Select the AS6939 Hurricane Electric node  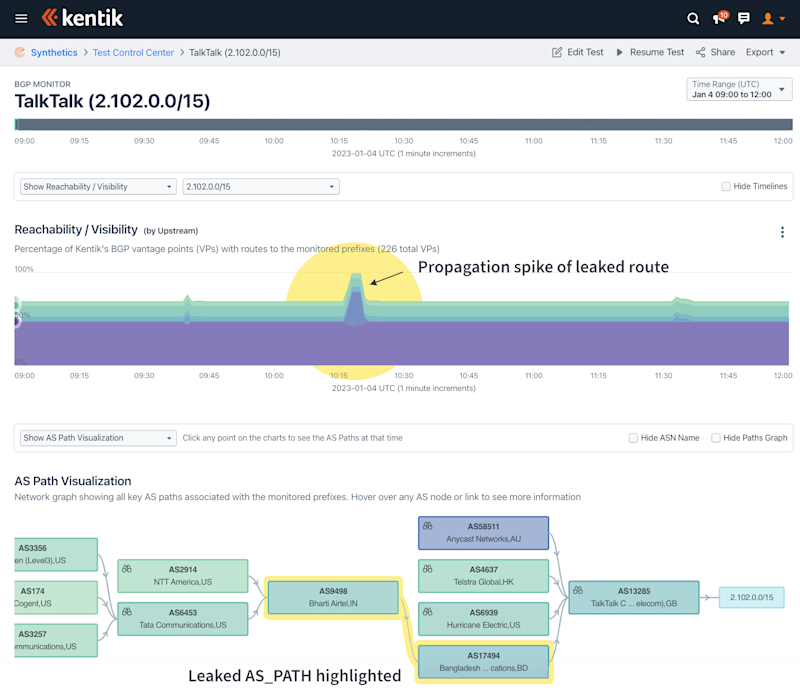pyautogui.click(x=483, y=618)
